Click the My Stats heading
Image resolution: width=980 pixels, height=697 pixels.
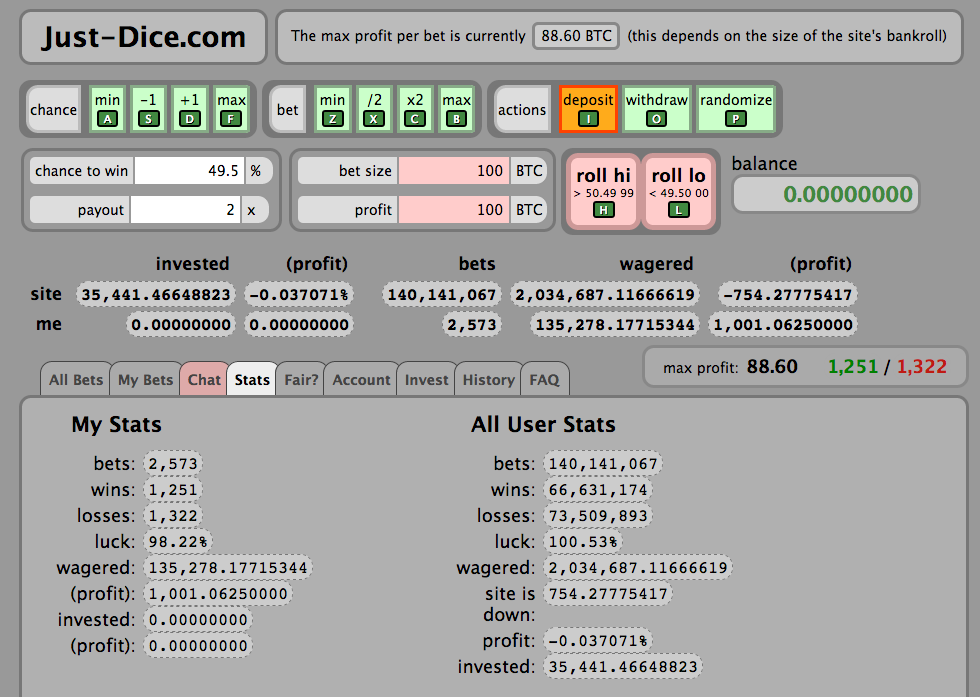click(117, 424)
